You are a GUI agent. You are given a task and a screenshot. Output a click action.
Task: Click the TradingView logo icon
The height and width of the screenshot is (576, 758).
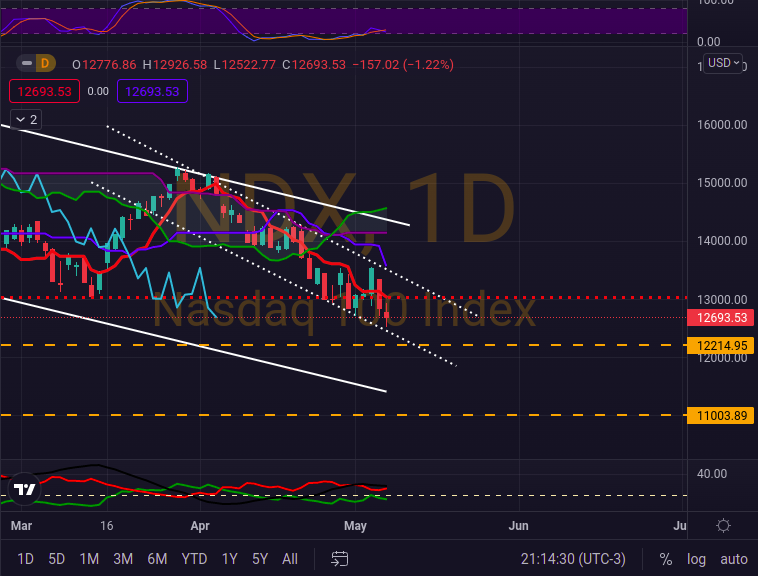[24, 489]
